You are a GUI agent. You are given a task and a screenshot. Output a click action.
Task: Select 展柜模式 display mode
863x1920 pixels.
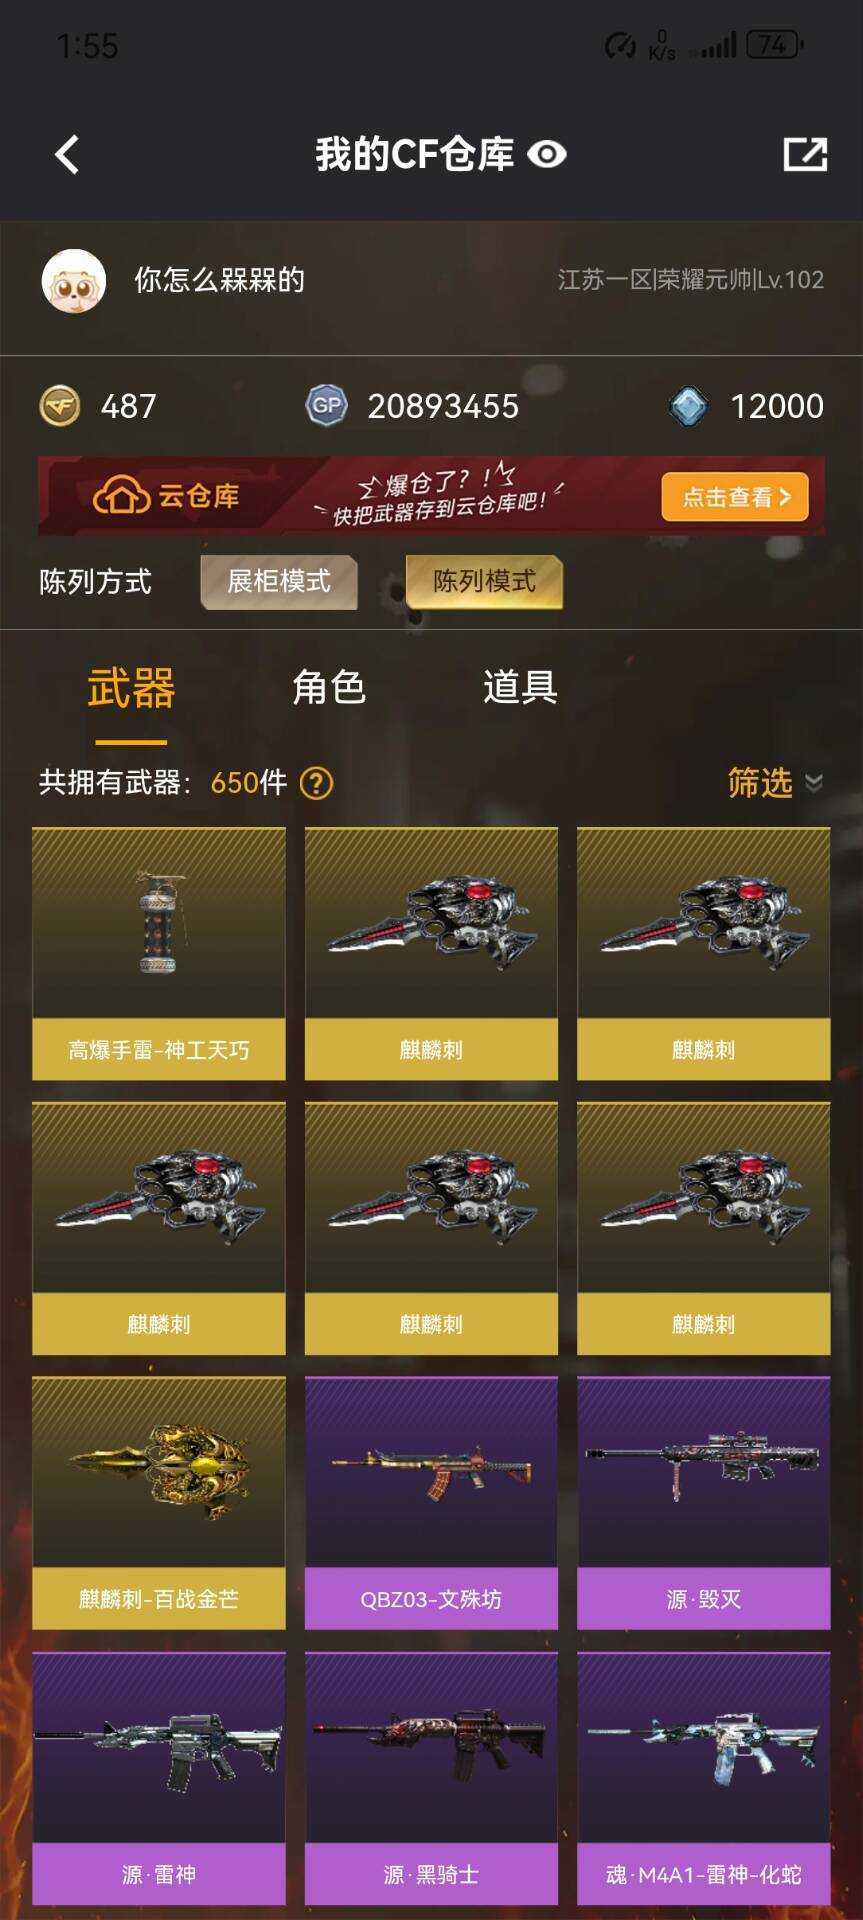click(279, 582)
